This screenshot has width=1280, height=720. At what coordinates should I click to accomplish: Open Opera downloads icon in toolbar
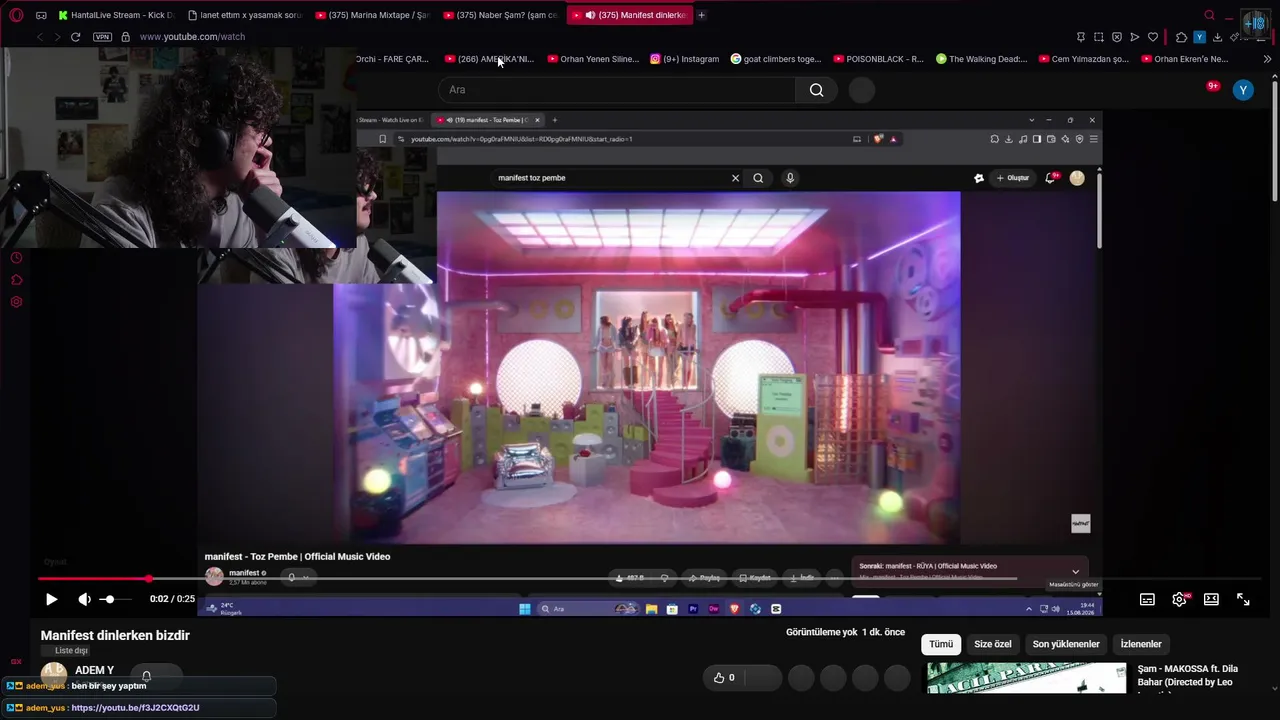1217,37
